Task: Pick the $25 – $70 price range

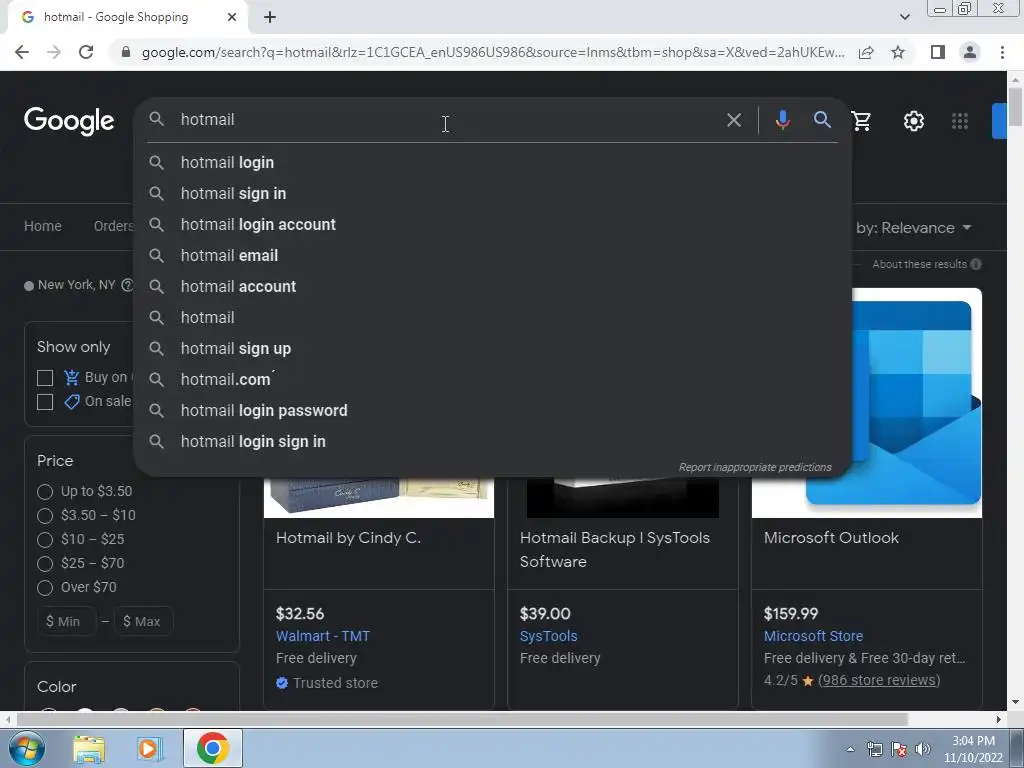Action: click(44, 564)
